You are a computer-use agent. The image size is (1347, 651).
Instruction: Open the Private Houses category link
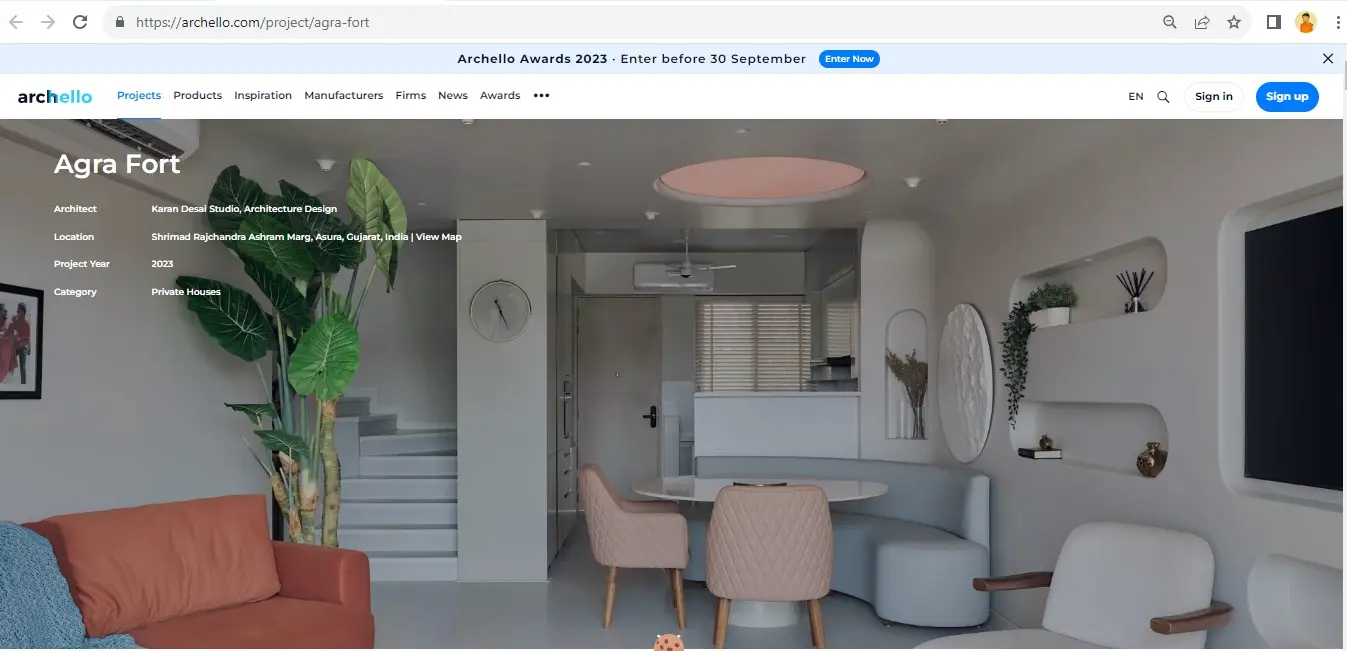186,292
